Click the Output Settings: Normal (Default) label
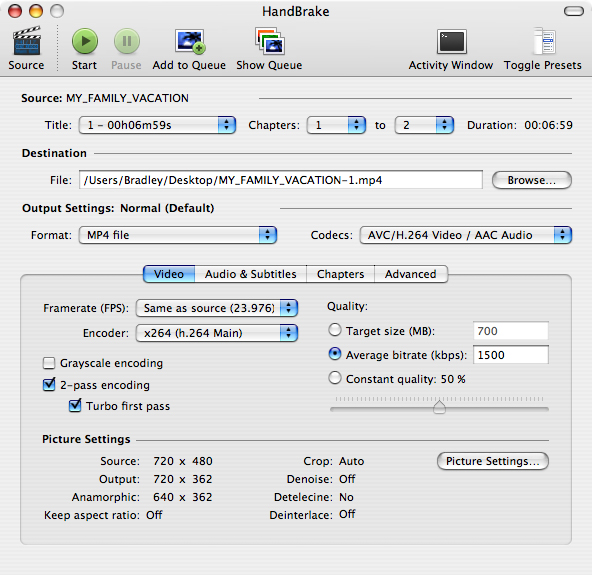The height and width of the screenshot is (575, 592). 118,208
